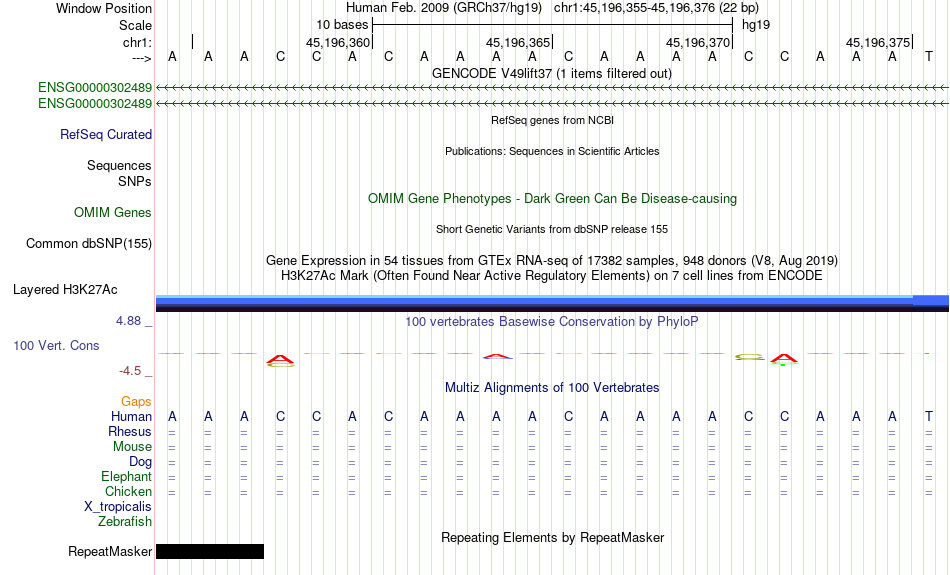Click the T base in the reference sequence row

[929, 56]
